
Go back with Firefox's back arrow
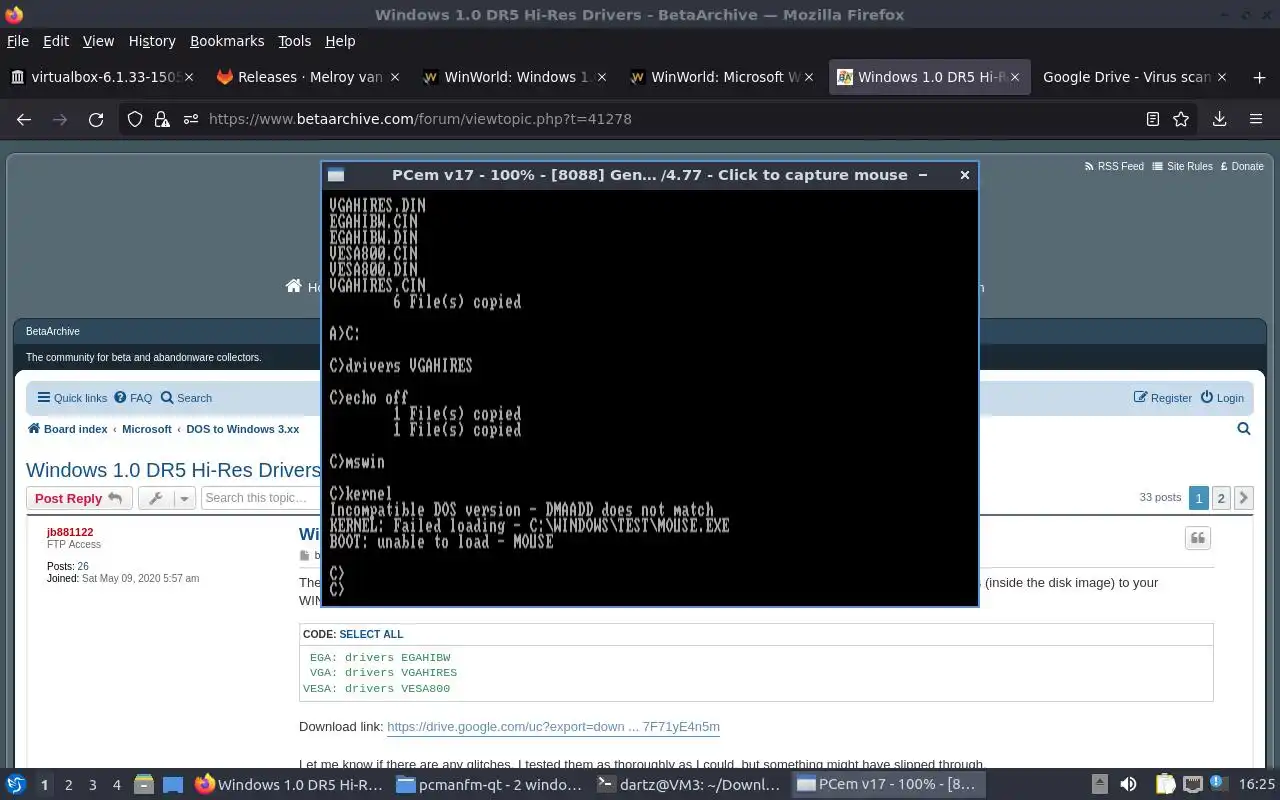click(24, 119)
